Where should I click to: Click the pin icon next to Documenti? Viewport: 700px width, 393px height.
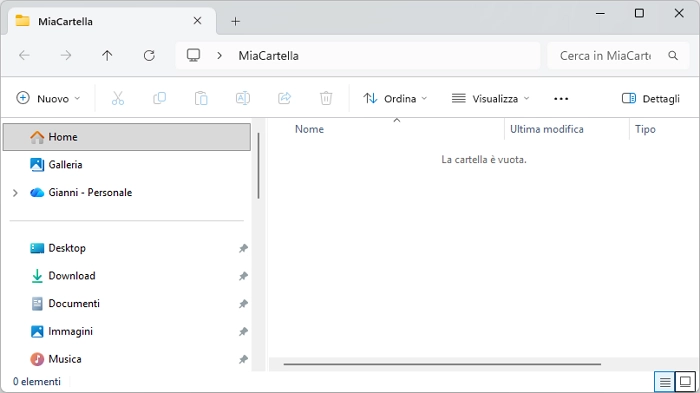pos(243,304)
